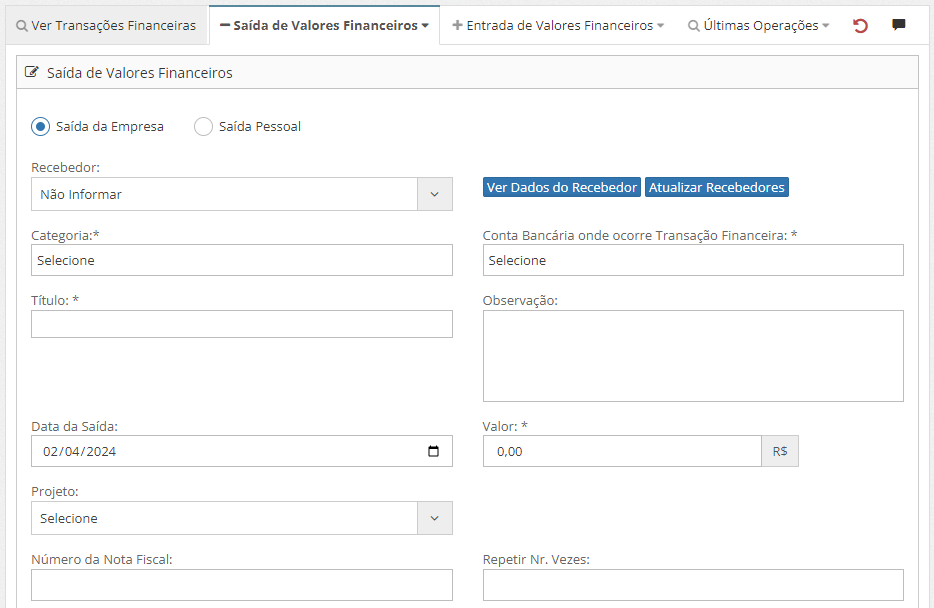
Task: Open Entrada de Valores Financeiros tab
Action: (x=558, y=25)
